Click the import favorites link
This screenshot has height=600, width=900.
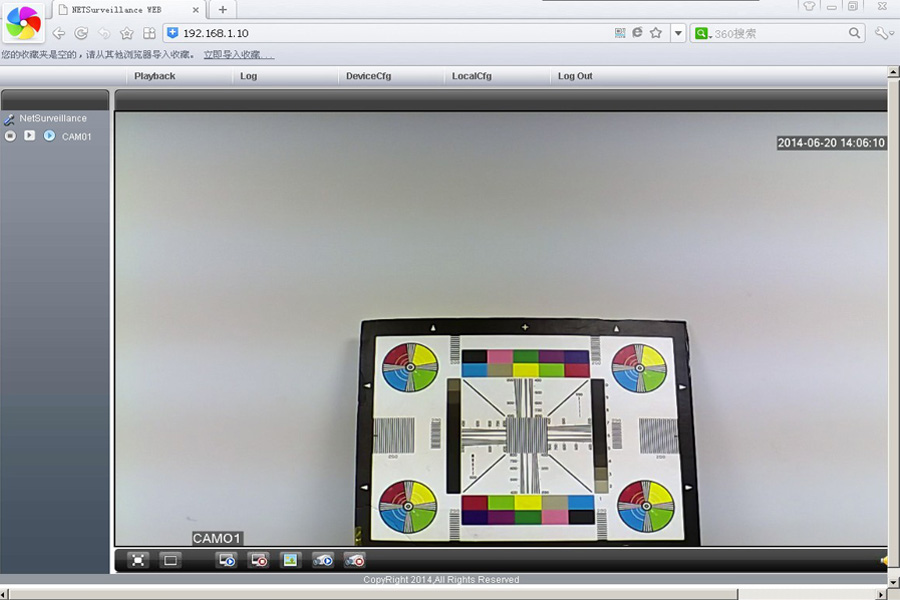click(238, 55)
